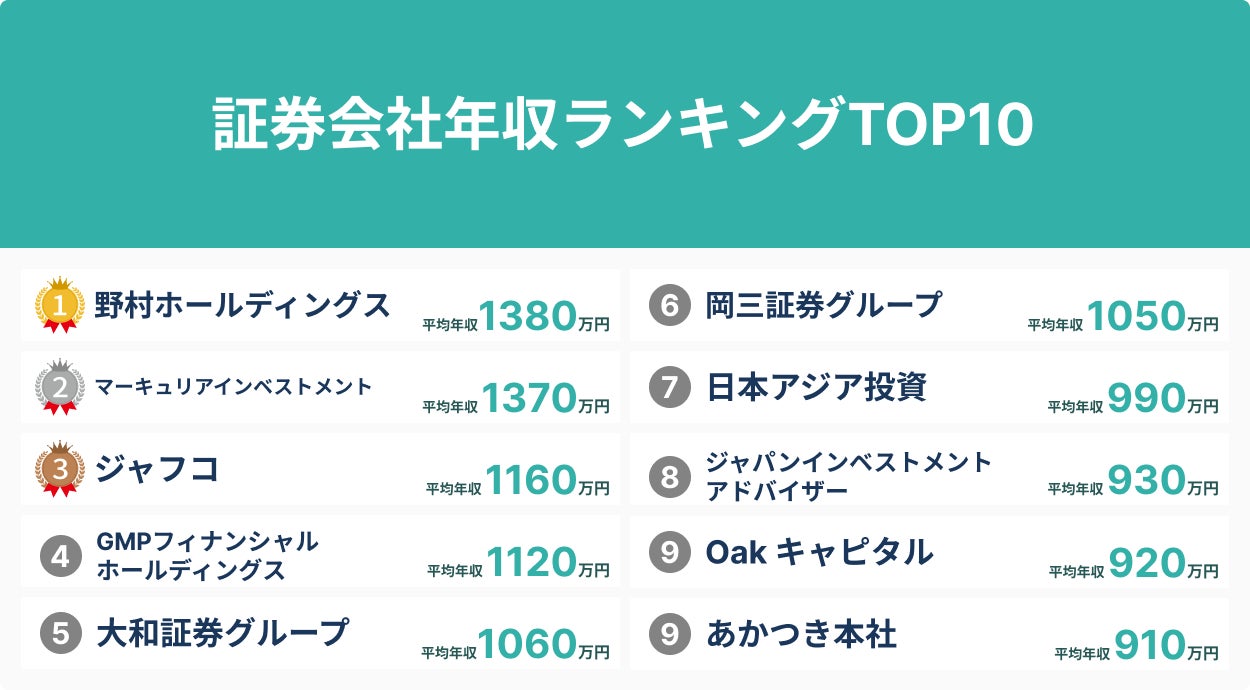The height and width of the screenshot is (690, 1250).
Task: Open GMPフィナンシャルホールディングス entry
Action: (x=207, y=556)
